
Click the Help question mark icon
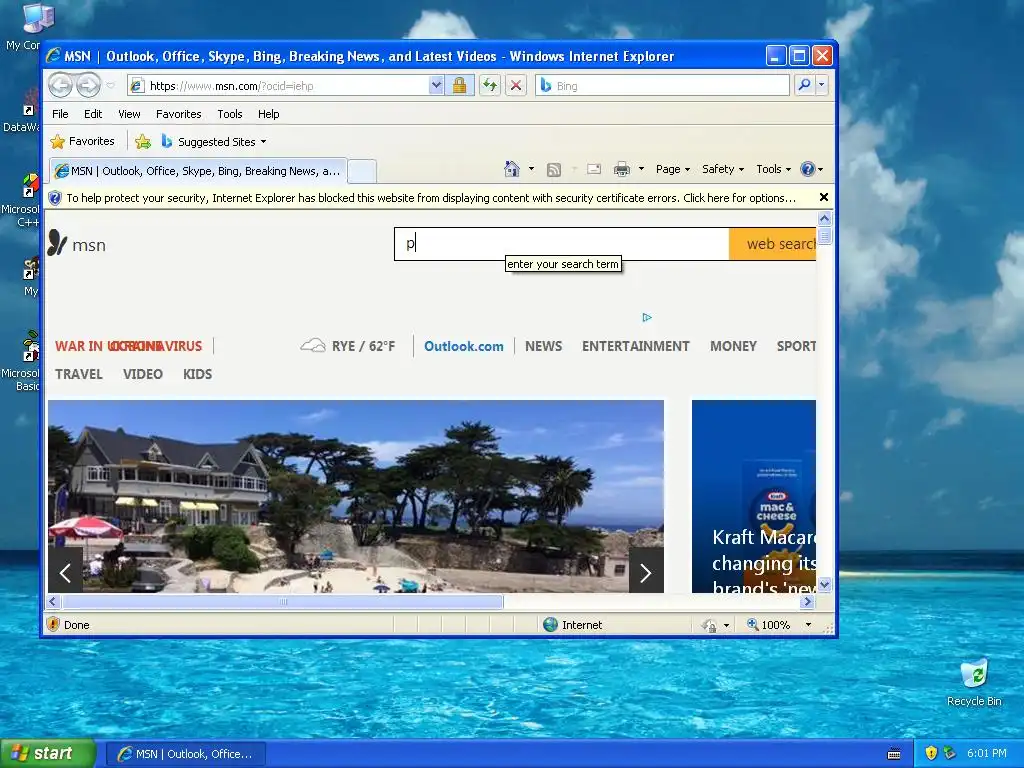[x=808, y=169]
